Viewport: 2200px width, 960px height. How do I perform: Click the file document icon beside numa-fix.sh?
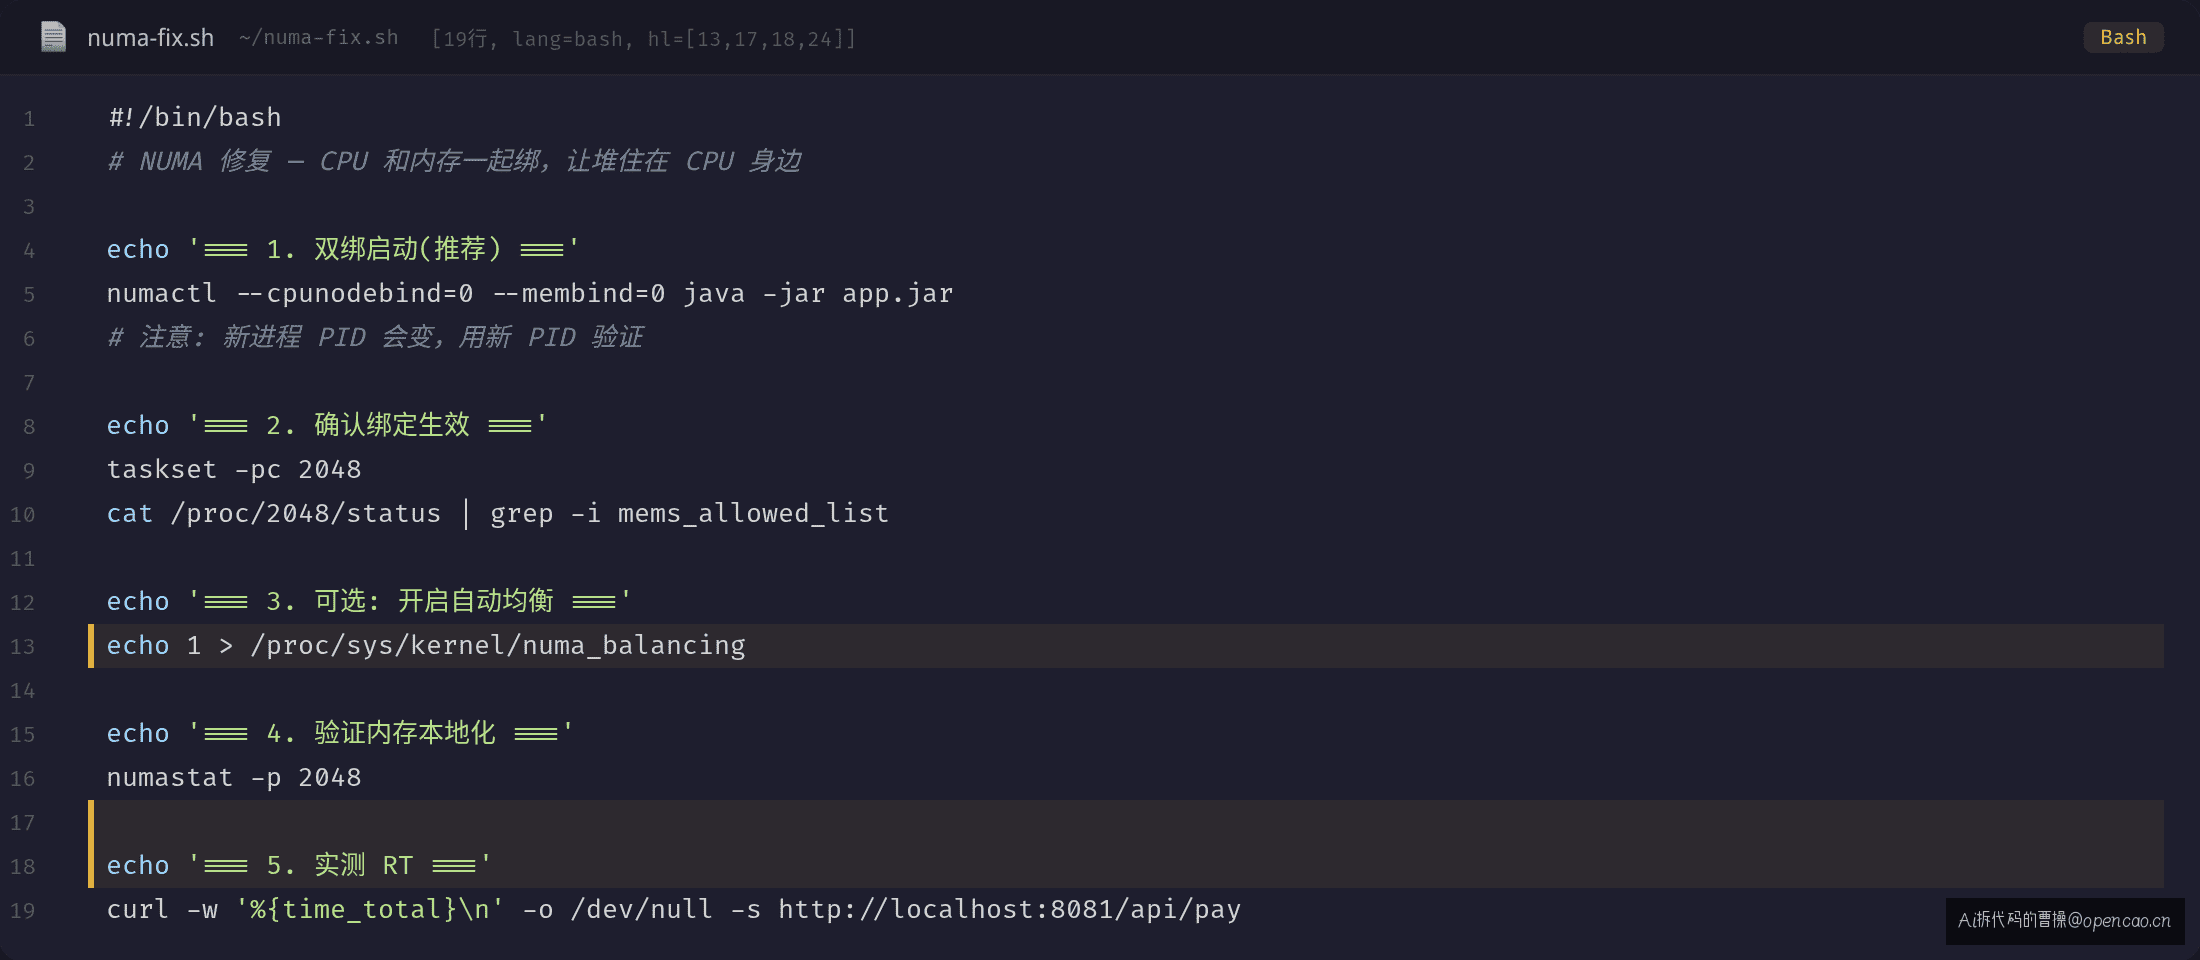(x=53, y=37)
